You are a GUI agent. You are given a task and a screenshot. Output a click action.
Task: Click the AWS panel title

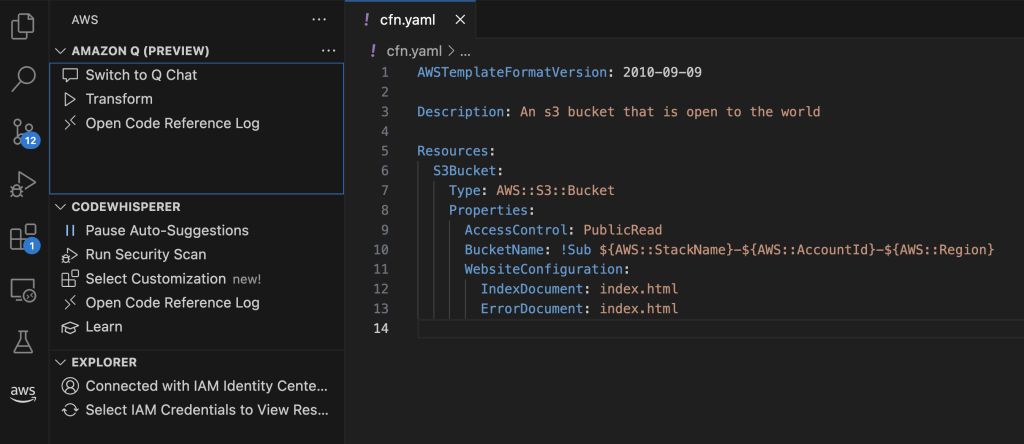[85, 20]
